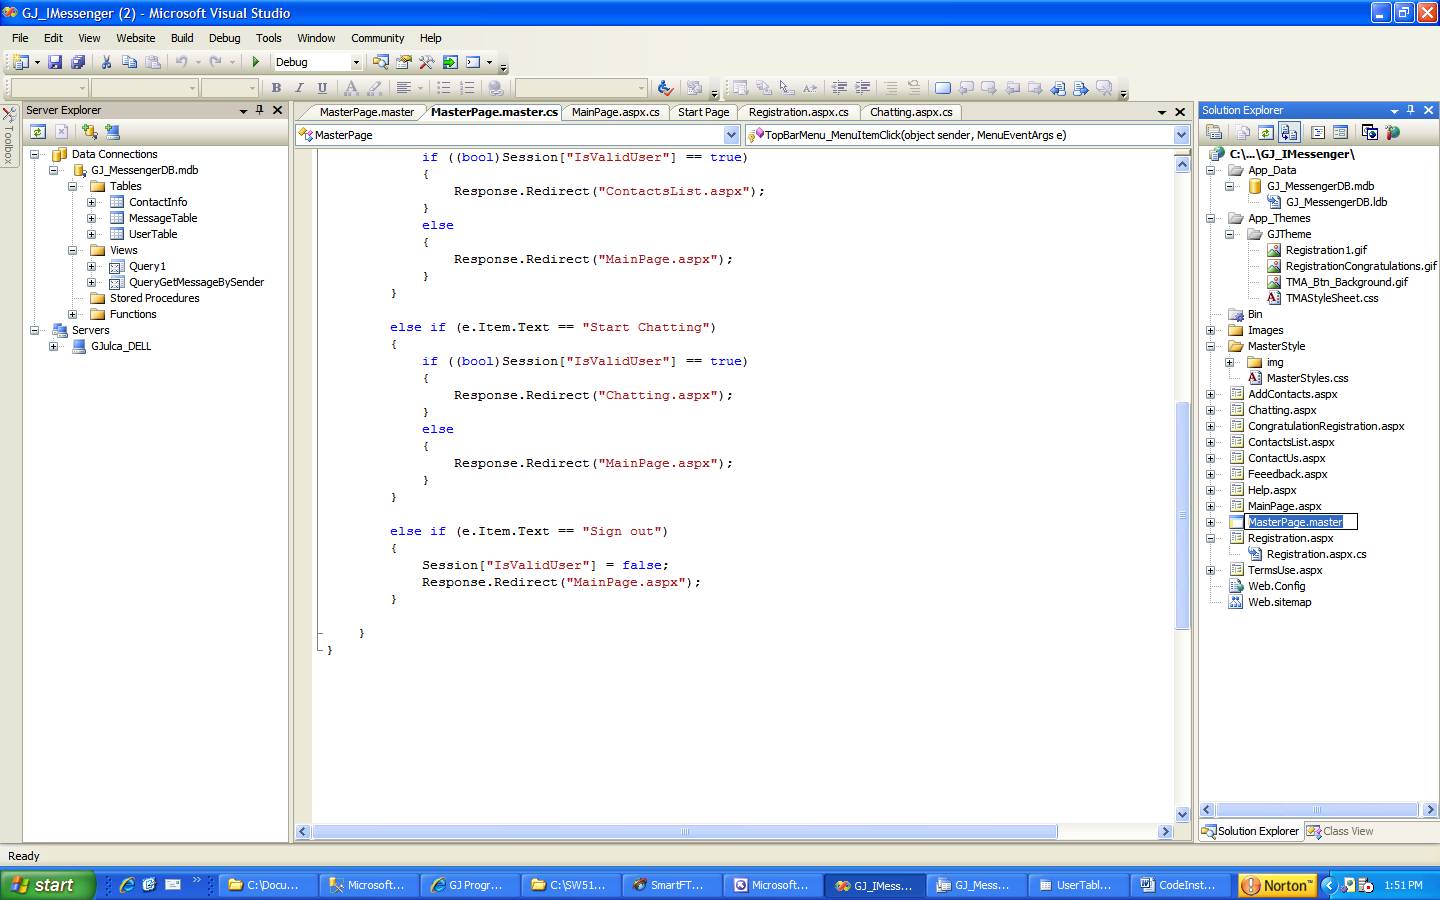This screenshot has height=900, width=1440.
Task: Expand the ContactInfo table node
Action: click(x=91, y=202)
